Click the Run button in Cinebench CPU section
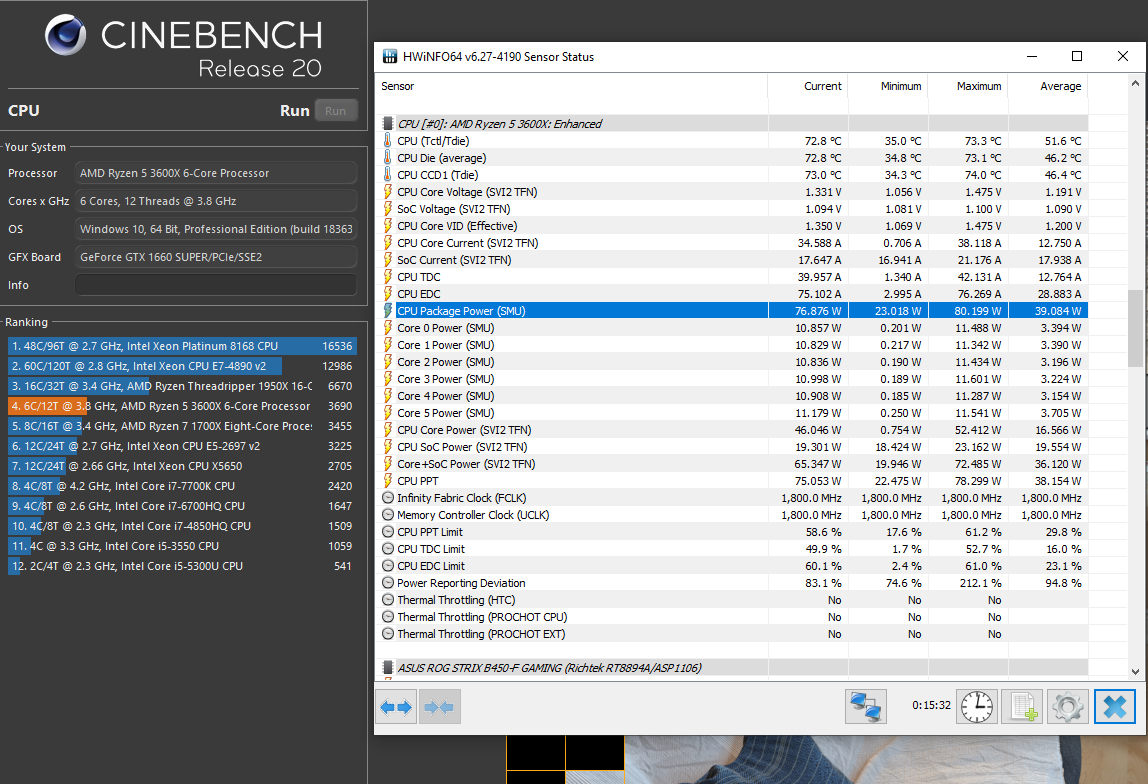 point(335,111)
